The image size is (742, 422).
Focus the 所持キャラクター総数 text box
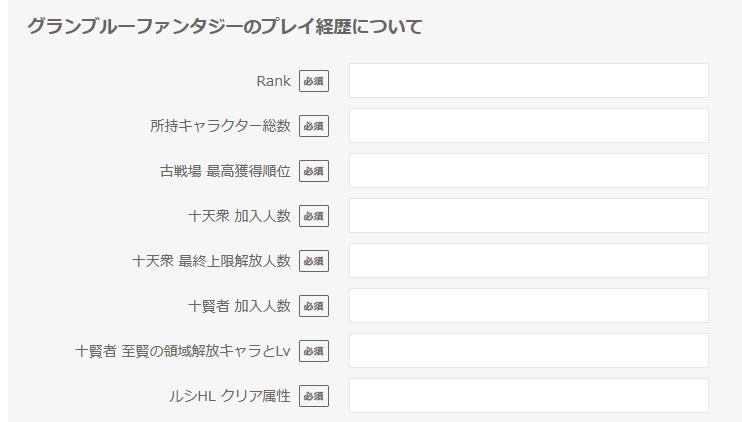tap(528, 126)
